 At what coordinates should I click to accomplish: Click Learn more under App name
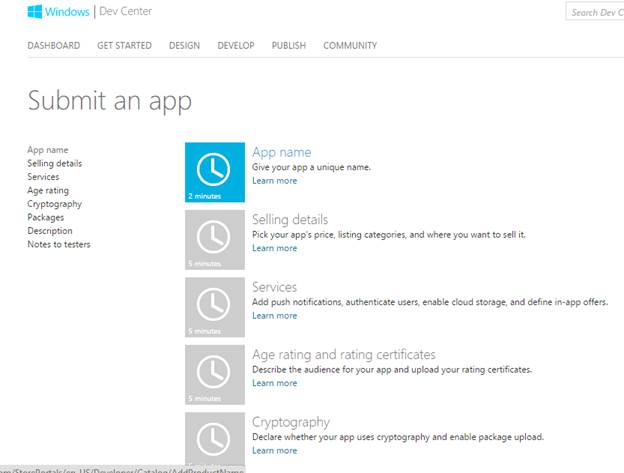274,181
